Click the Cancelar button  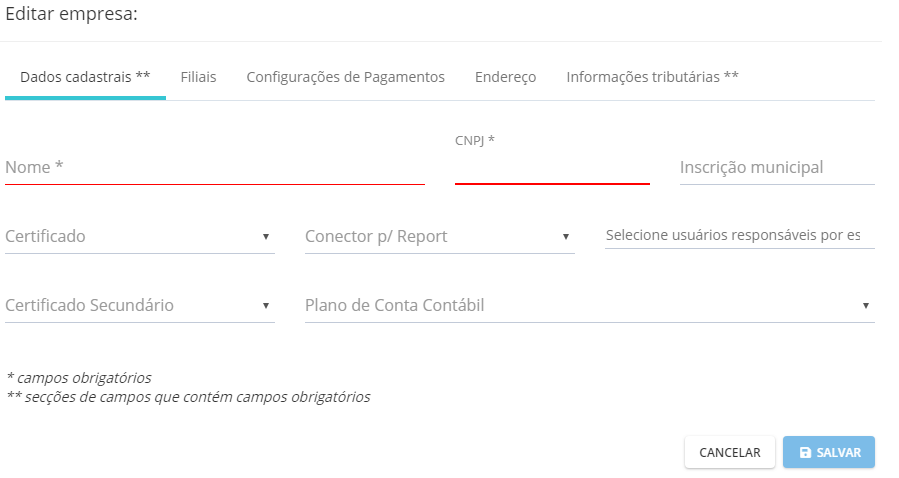pyautogui.click(x=730, y=453)
